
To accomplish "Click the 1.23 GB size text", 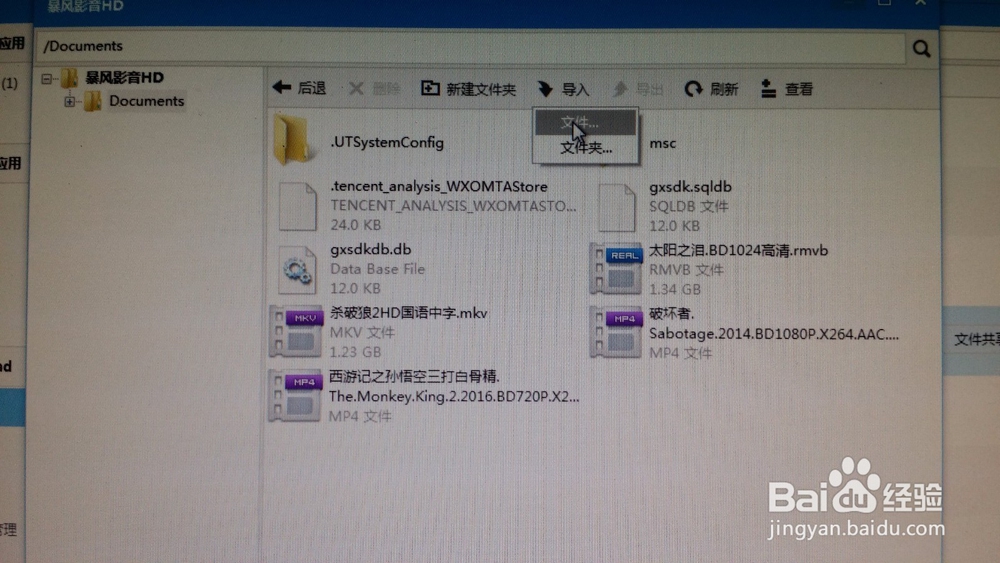I will 355,352.
